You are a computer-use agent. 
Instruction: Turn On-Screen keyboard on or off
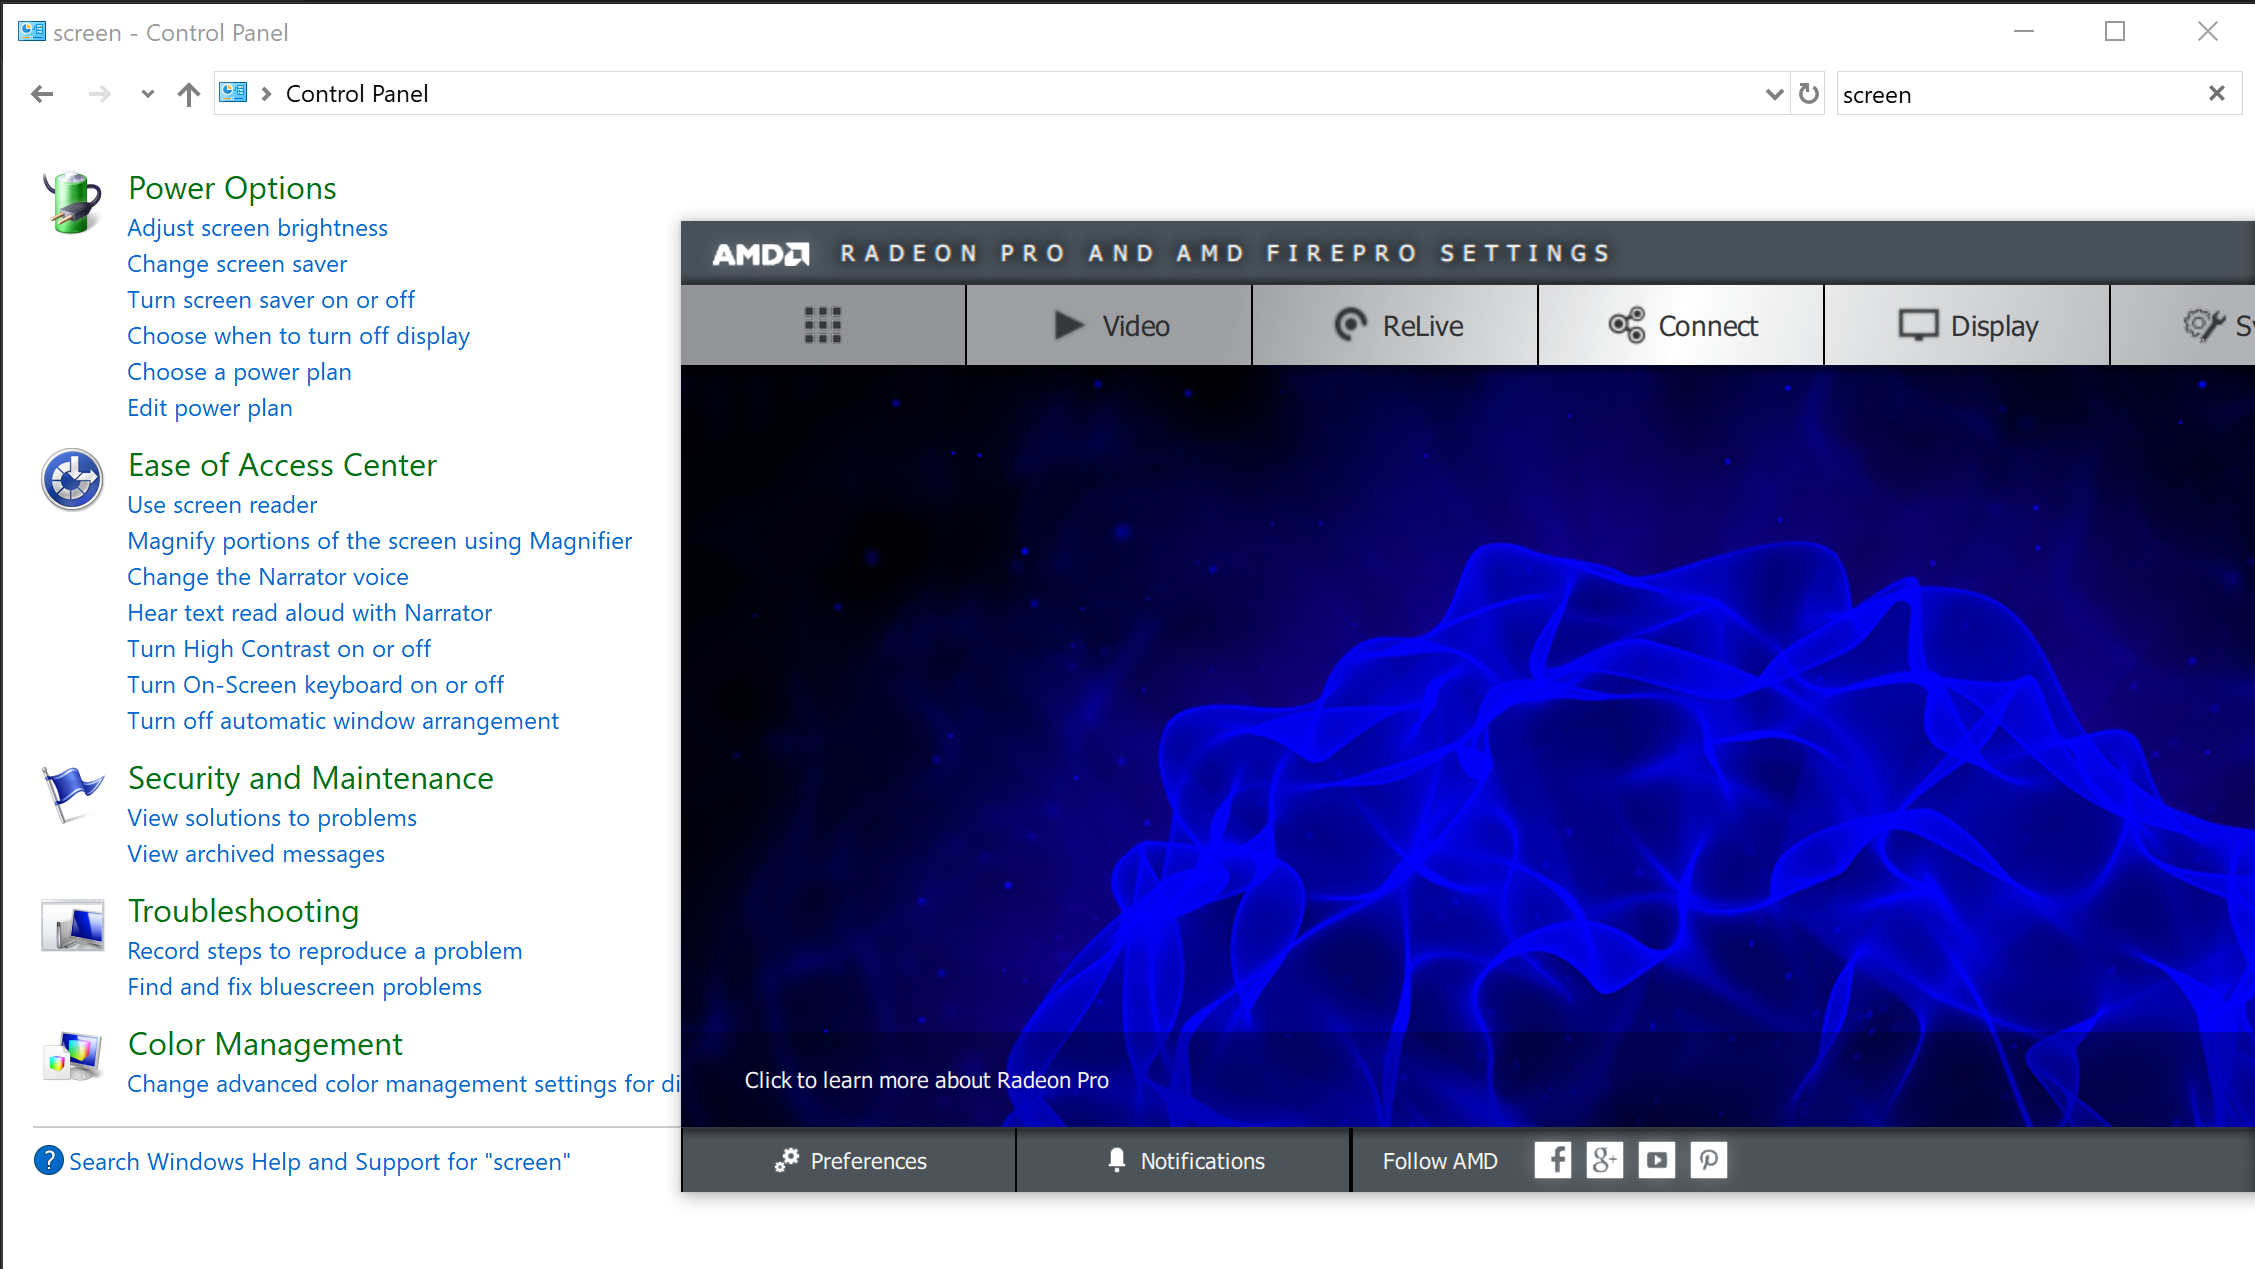pyautogui.click(x=316, y=683)
